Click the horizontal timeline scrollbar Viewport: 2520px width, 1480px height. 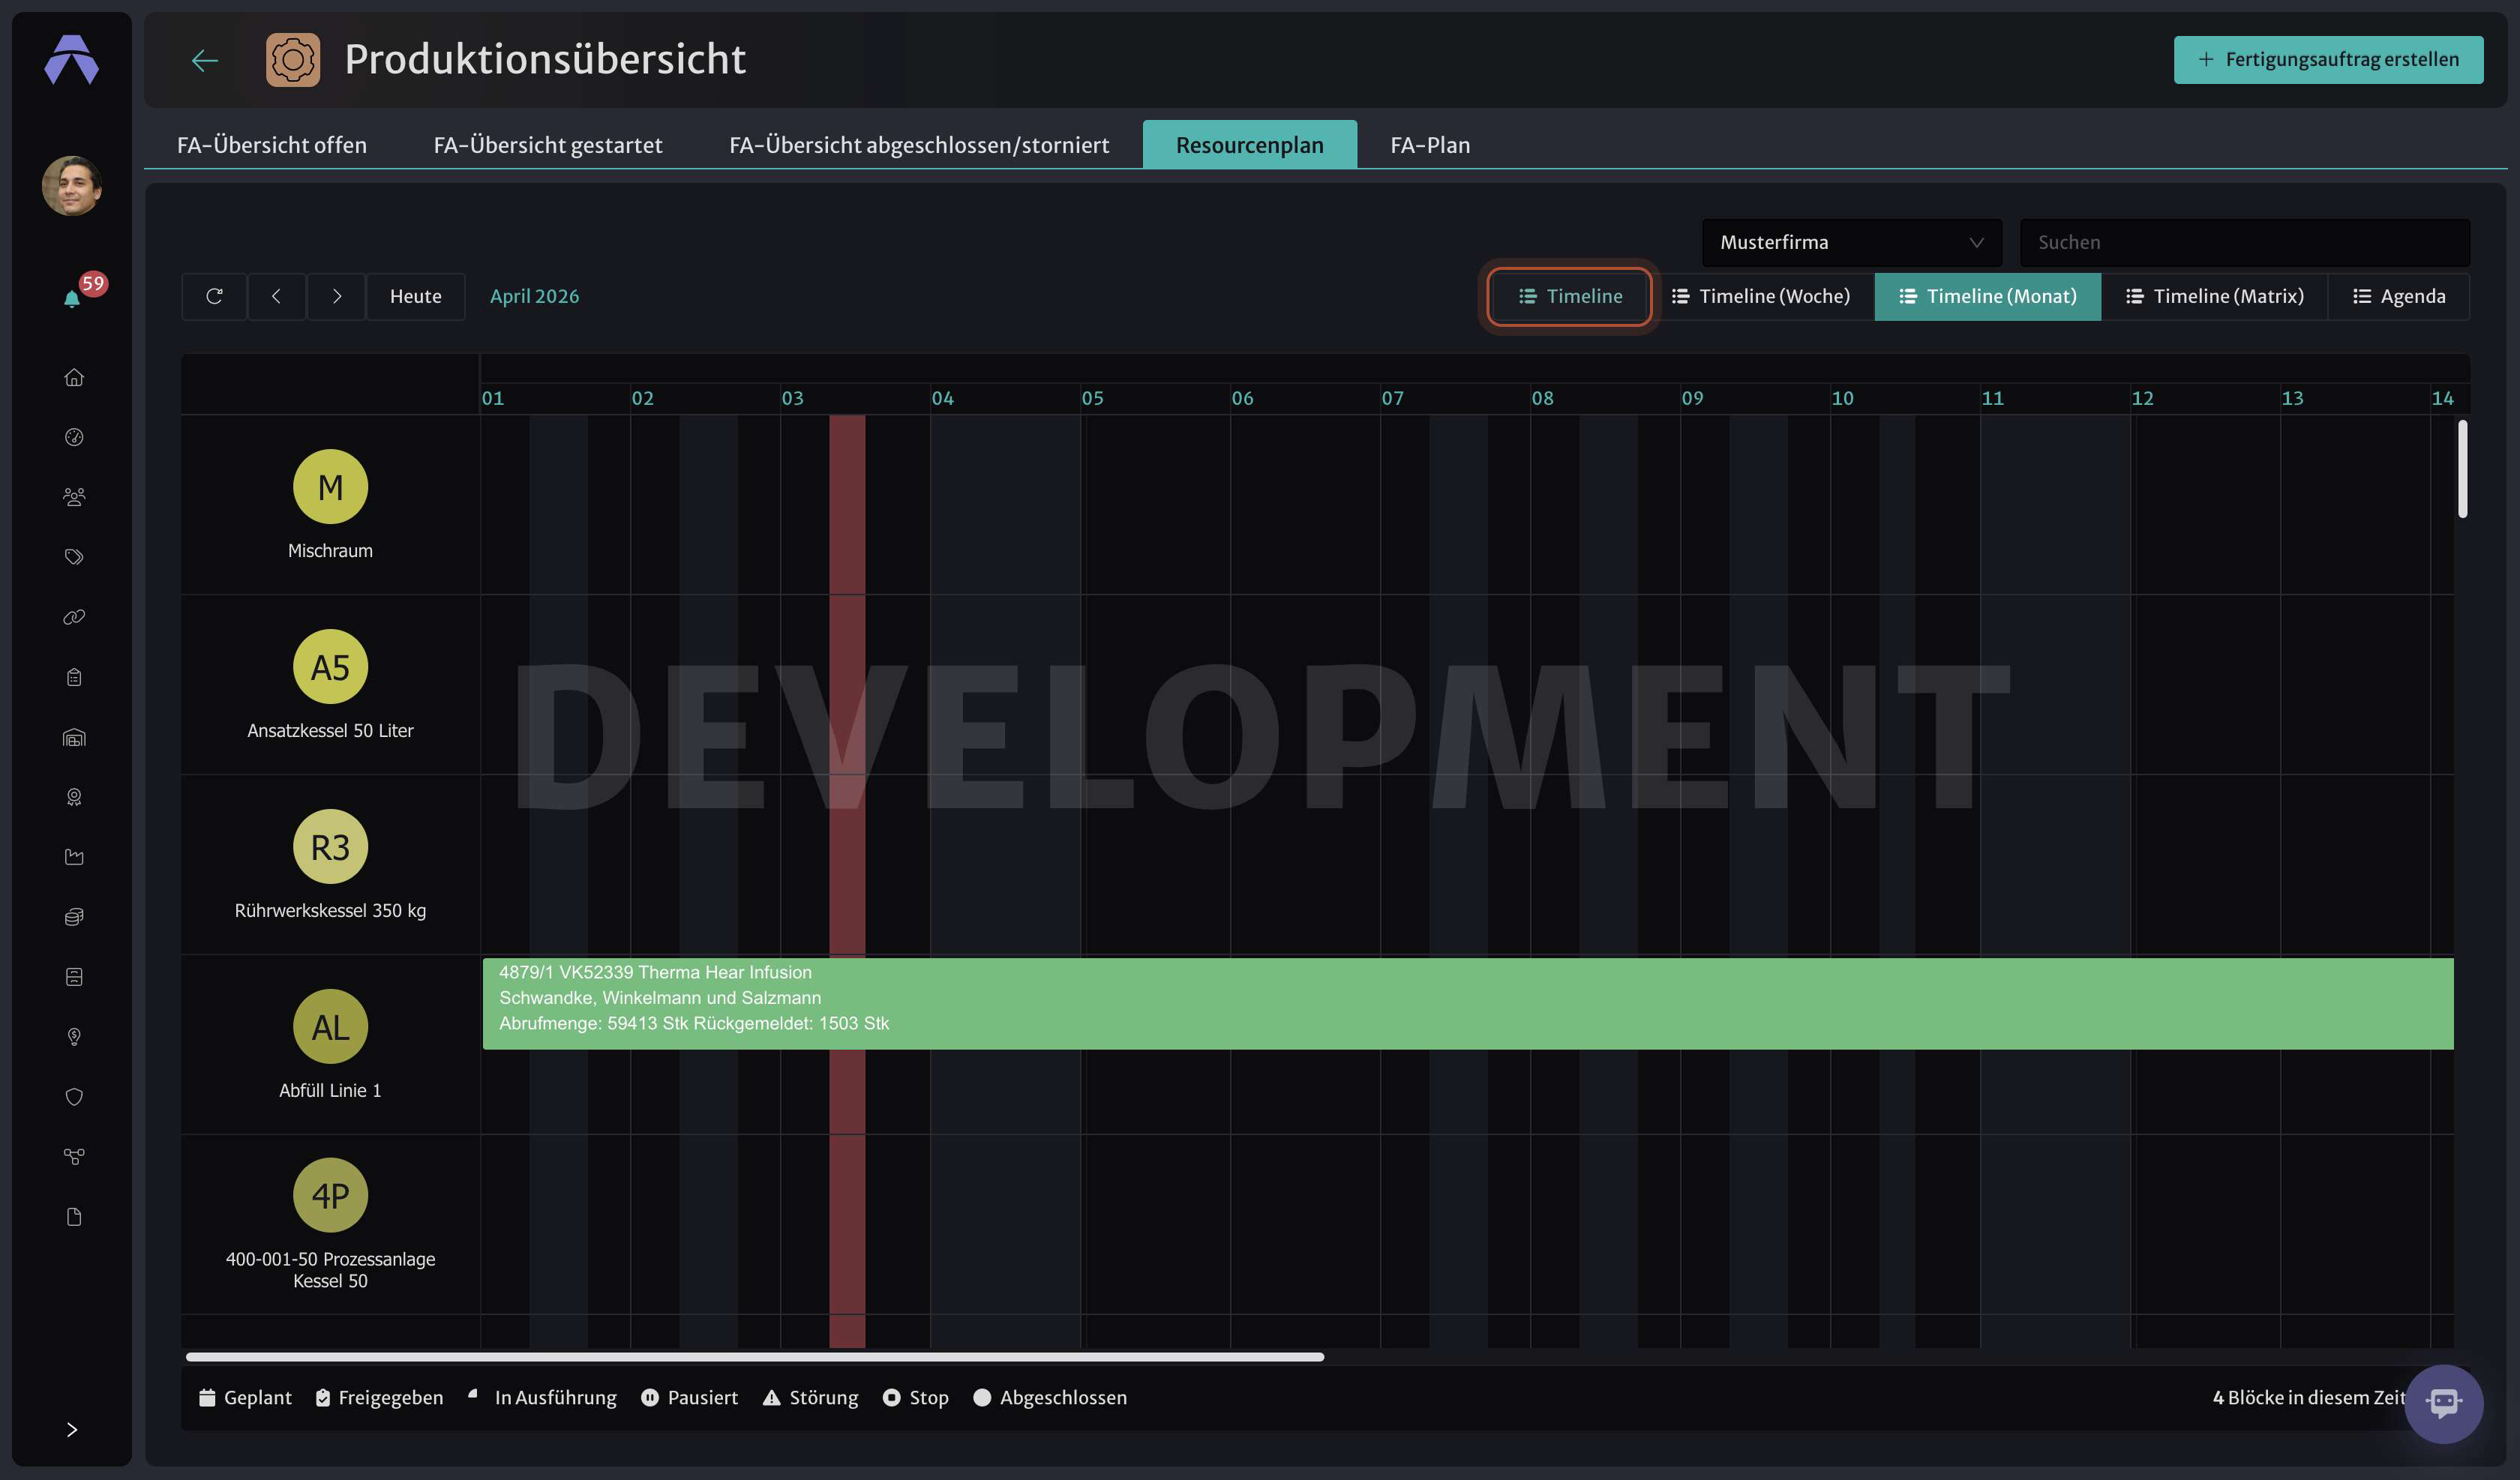[755, 1357]
